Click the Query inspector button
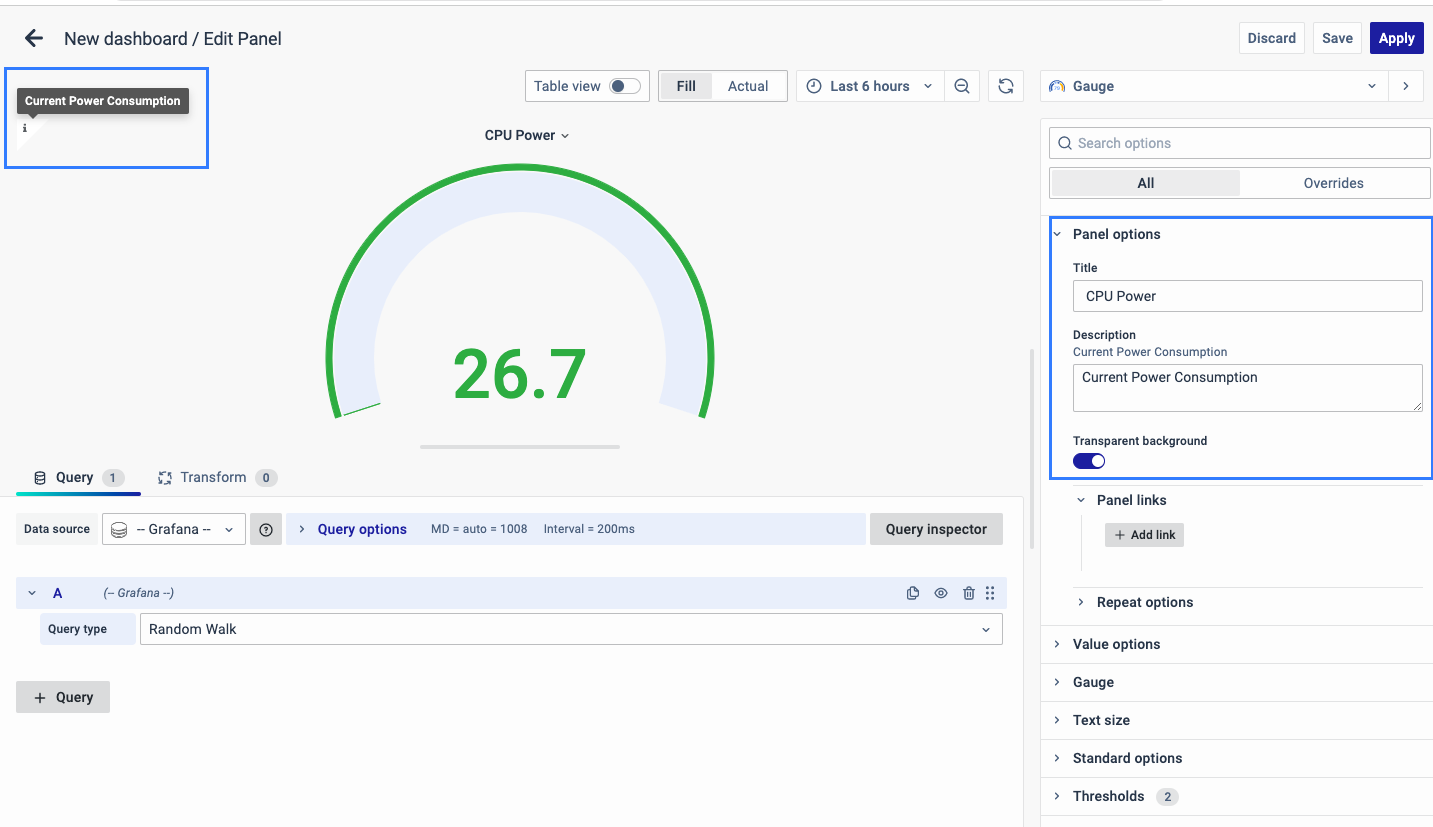1433x827 pixels. coord(936,529)
